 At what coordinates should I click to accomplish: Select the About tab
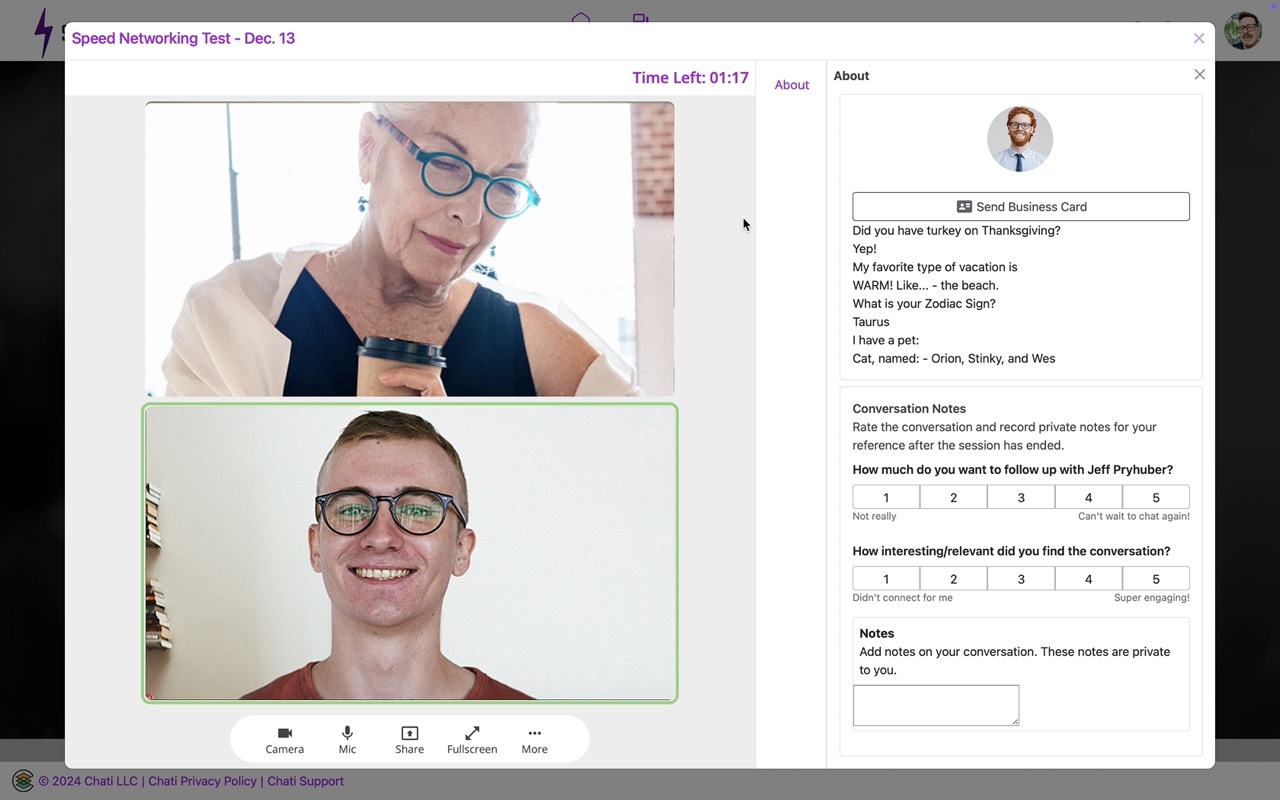(791, 85)
